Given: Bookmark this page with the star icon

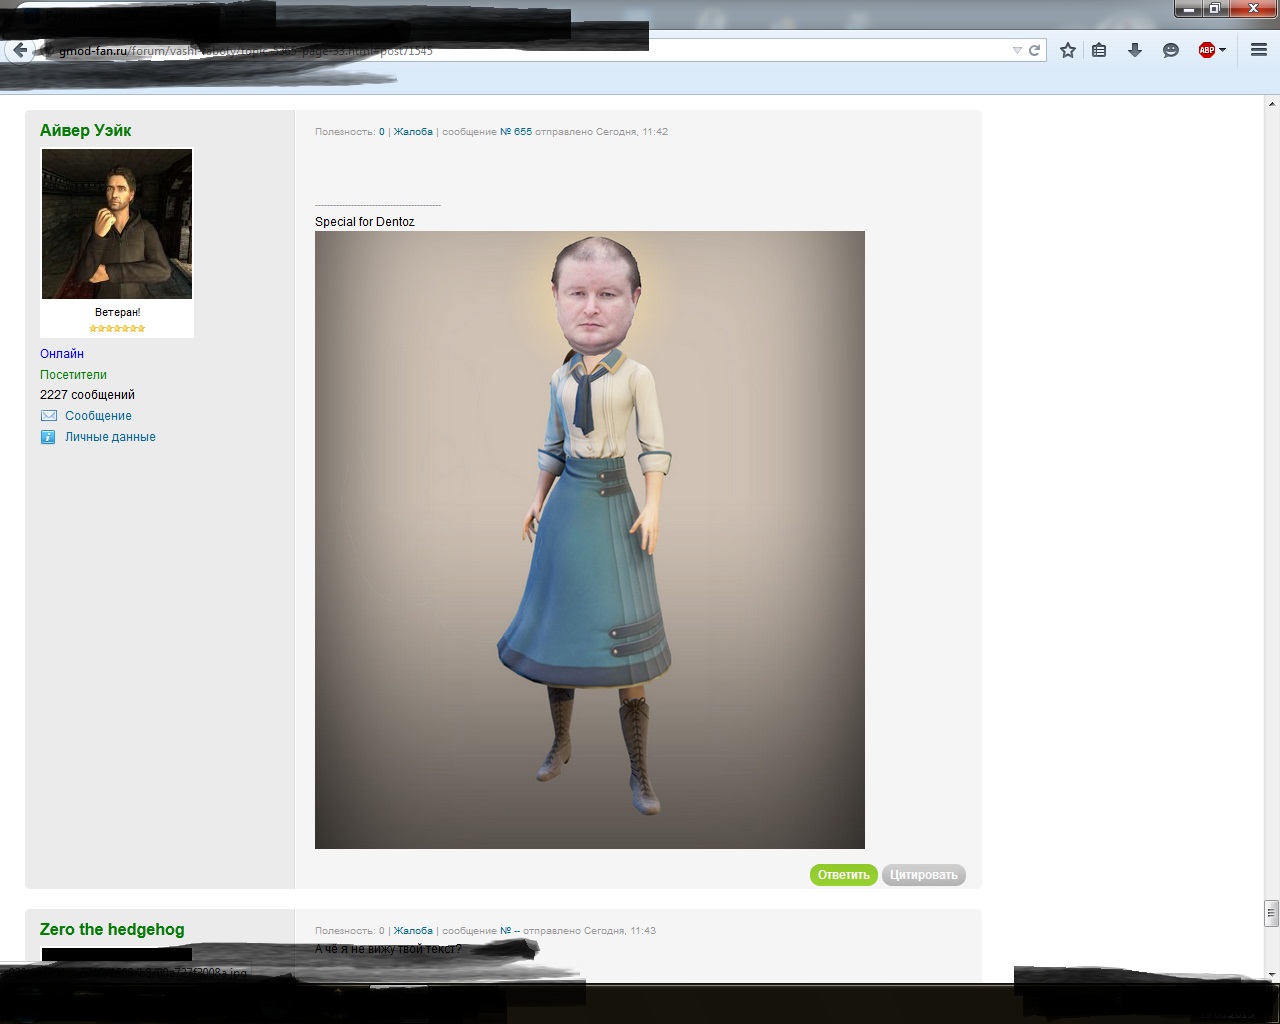Looking at the screenshot, I should pos(1068,50).
